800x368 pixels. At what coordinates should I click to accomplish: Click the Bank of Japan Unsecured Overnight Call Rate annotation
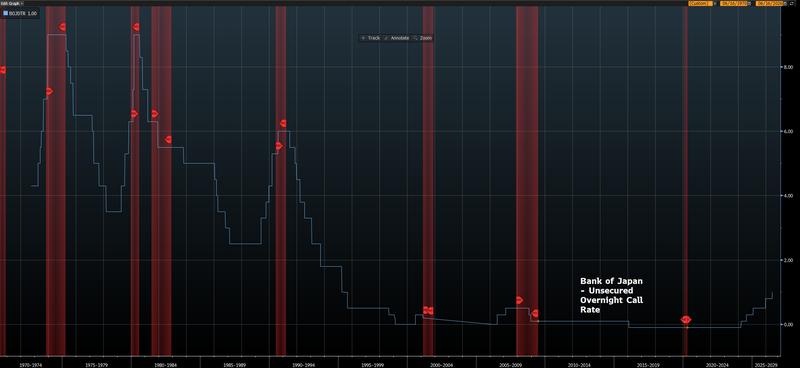click(x=611, y=296)
